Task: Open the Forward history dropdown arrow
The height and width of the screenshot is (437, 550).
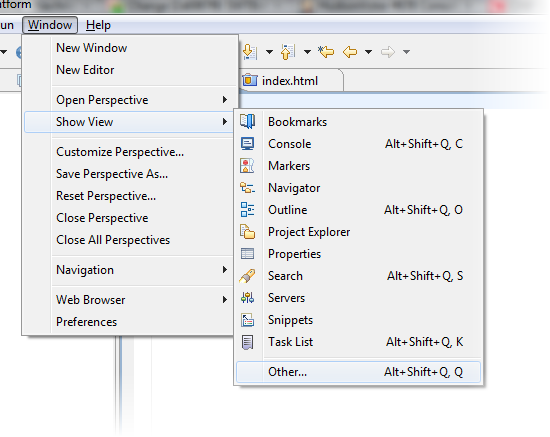Action: 407,52
